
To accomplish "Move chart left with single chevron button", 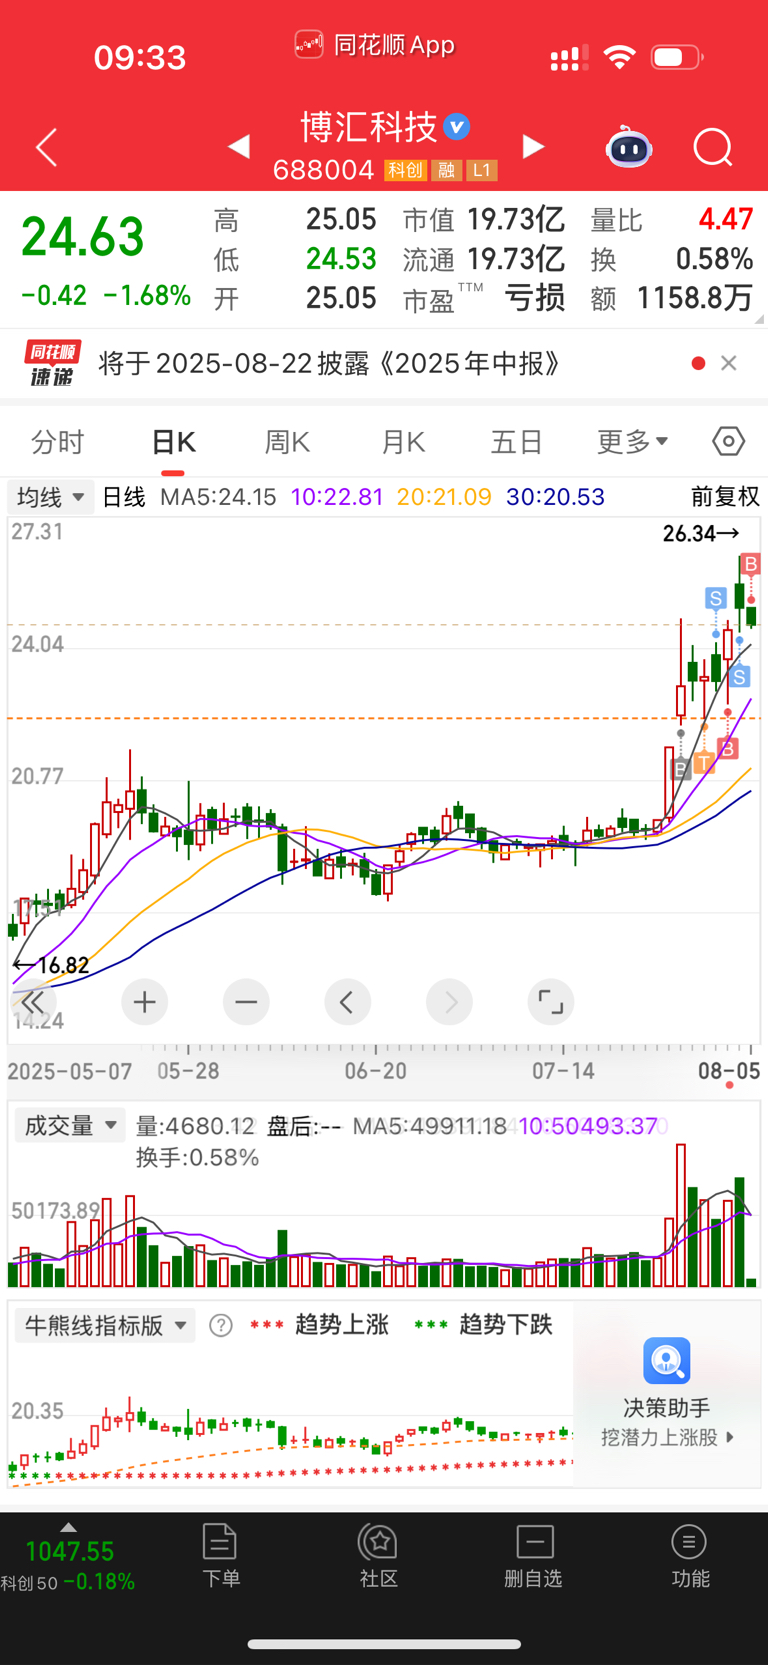I will 348,1002.
